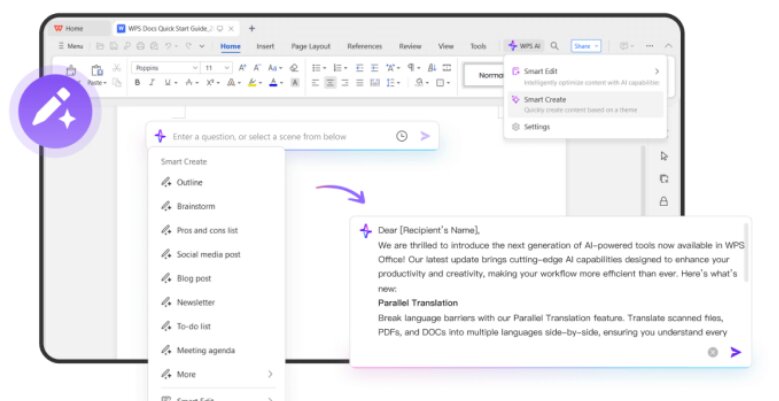Click the send arrow in AI prompt bar

[x=425, y=136]
